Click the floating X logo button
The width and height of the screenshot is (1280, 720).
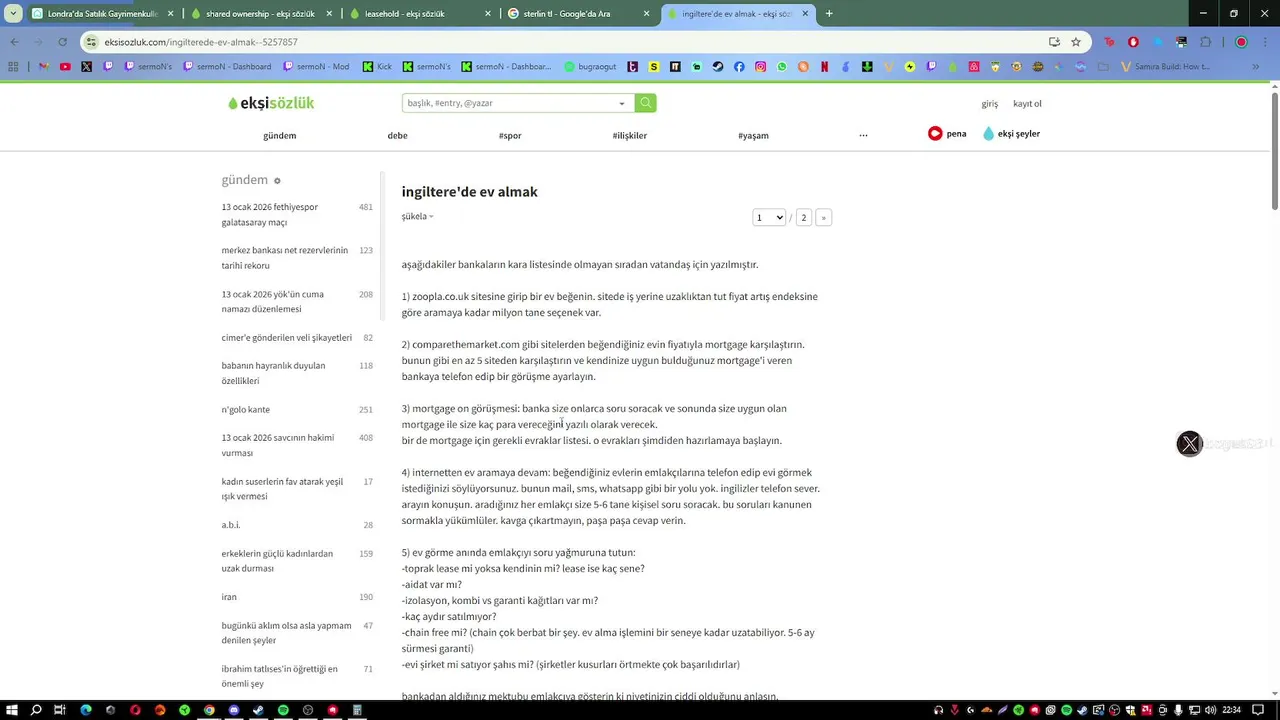click(x=1189, y=444)
